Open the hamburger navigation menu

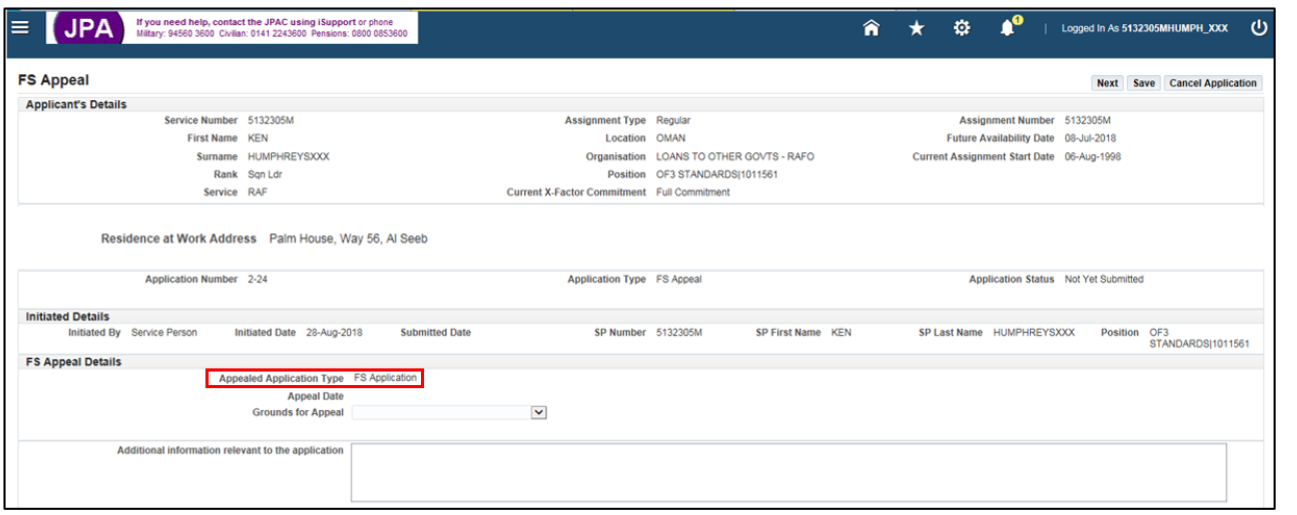20,27
